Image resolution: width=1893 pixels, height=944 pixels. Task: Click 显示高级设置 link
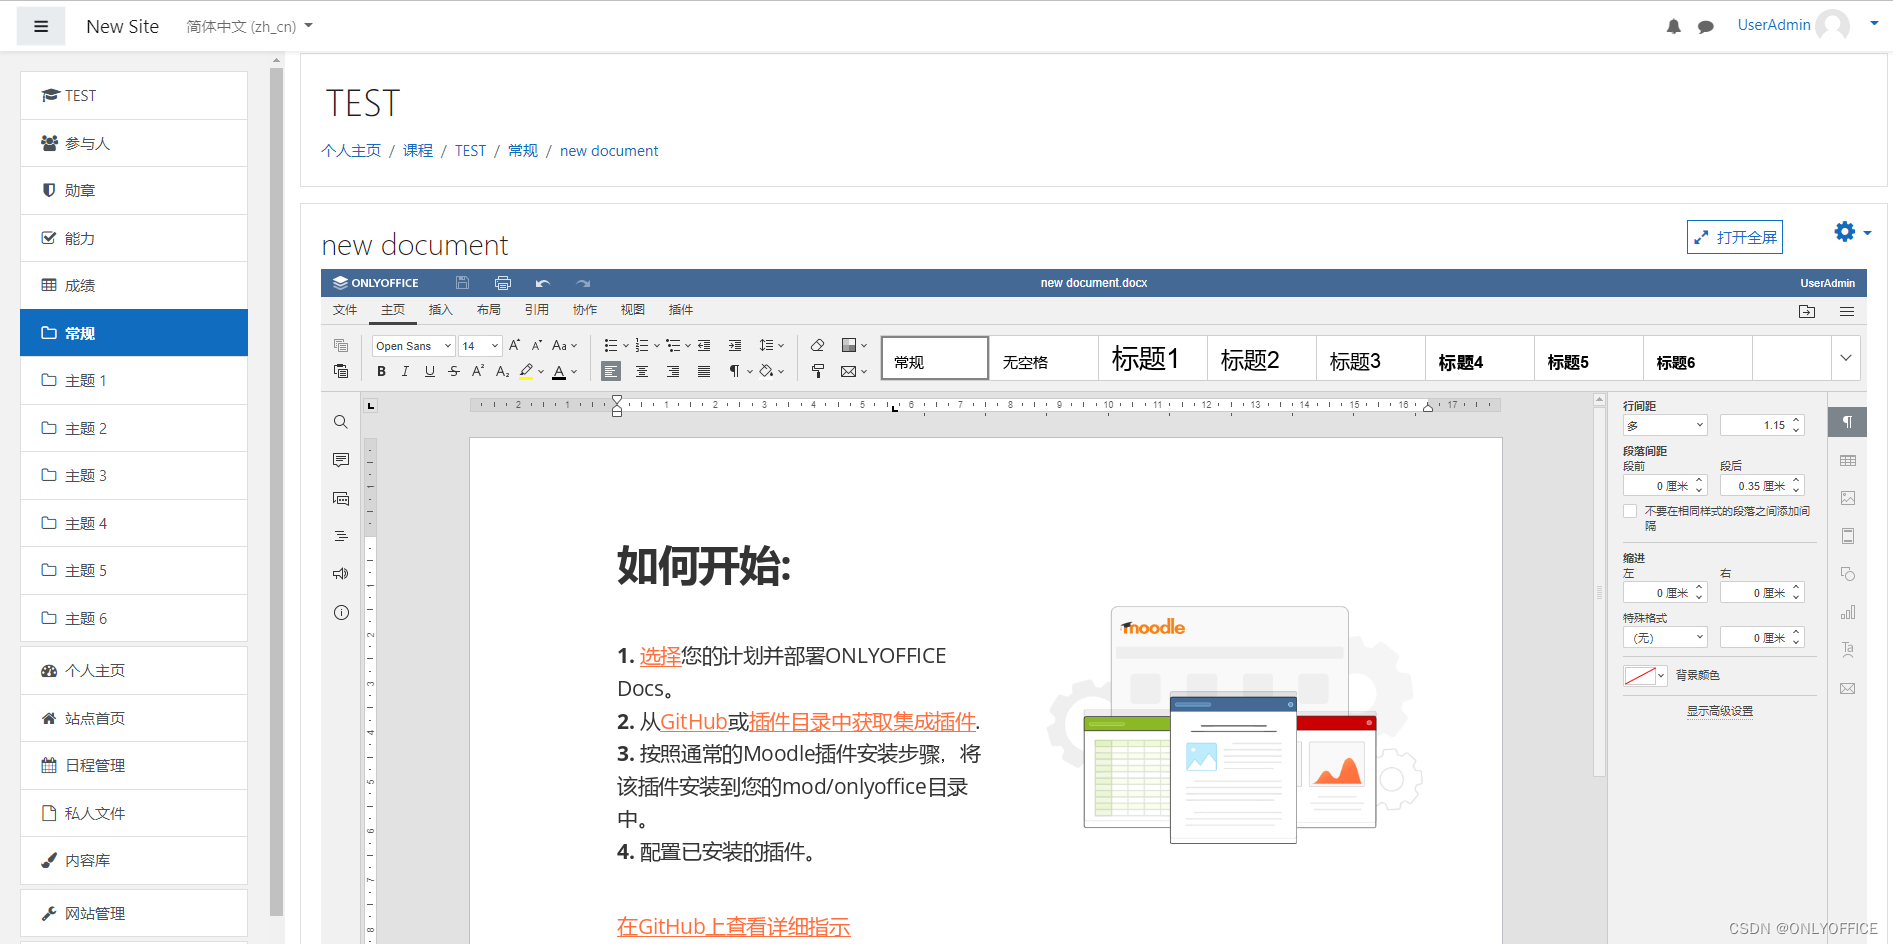(x=1720, y=711)
